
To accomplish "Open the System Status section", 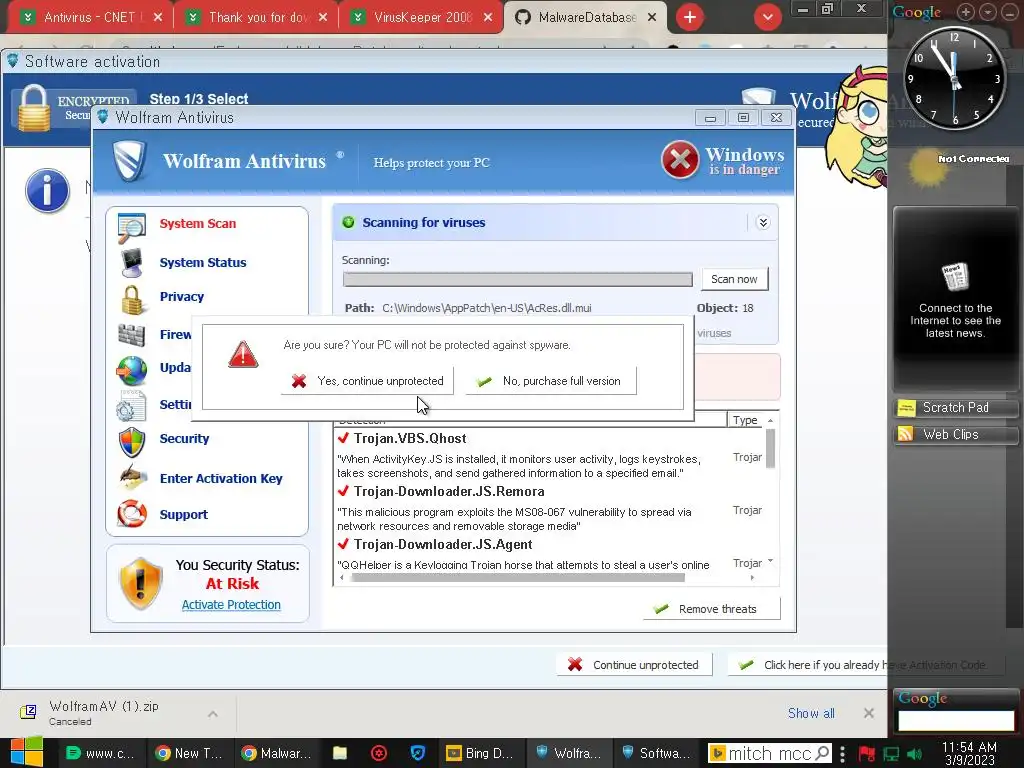I will click(202, 263).
